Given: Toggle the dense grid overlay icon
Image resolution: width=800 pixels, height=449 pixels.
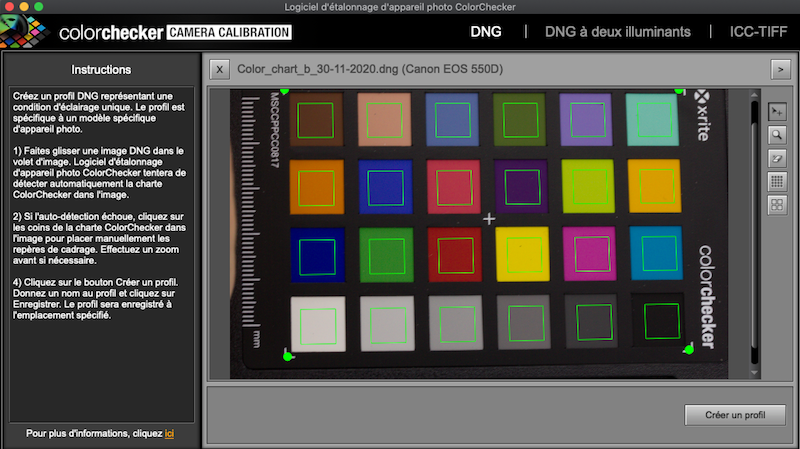Looking at the screenshot, I should point(777,181).
